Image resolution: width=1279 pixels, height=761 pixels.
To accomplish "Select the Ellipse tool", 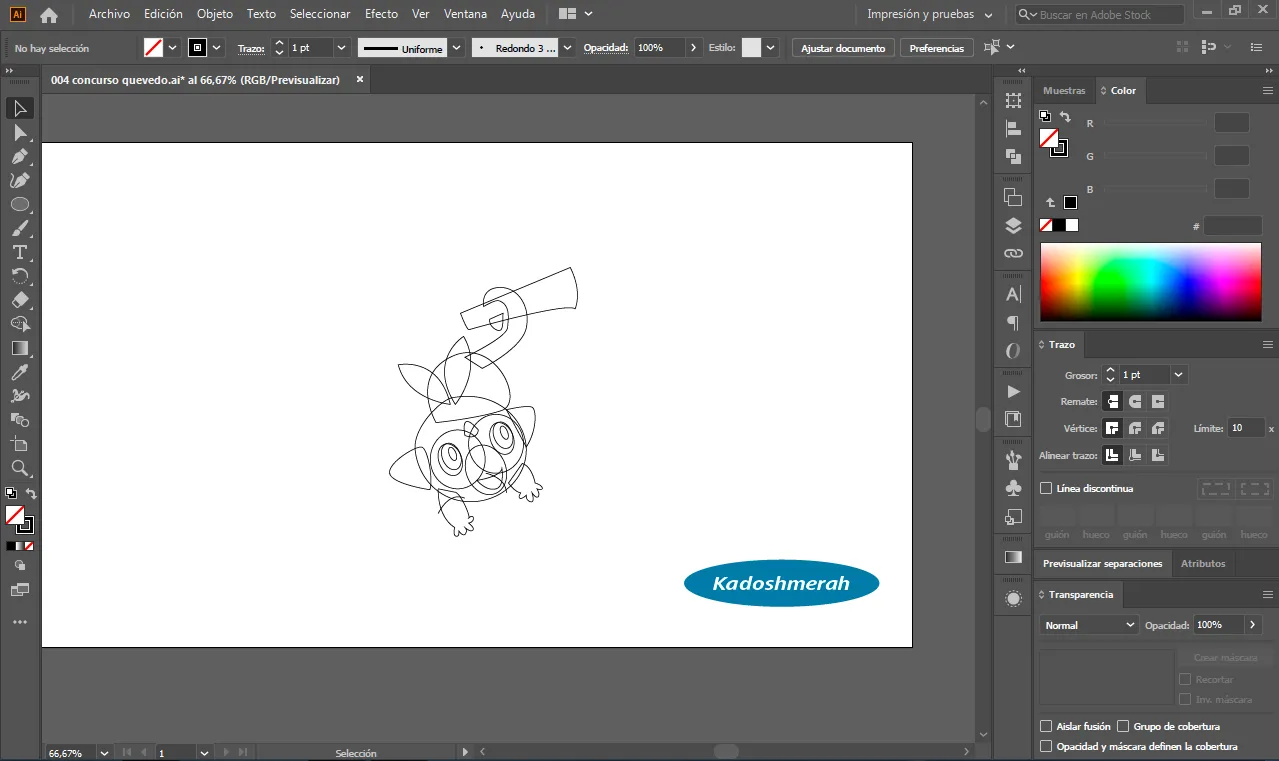I will [x=19, y=204].
